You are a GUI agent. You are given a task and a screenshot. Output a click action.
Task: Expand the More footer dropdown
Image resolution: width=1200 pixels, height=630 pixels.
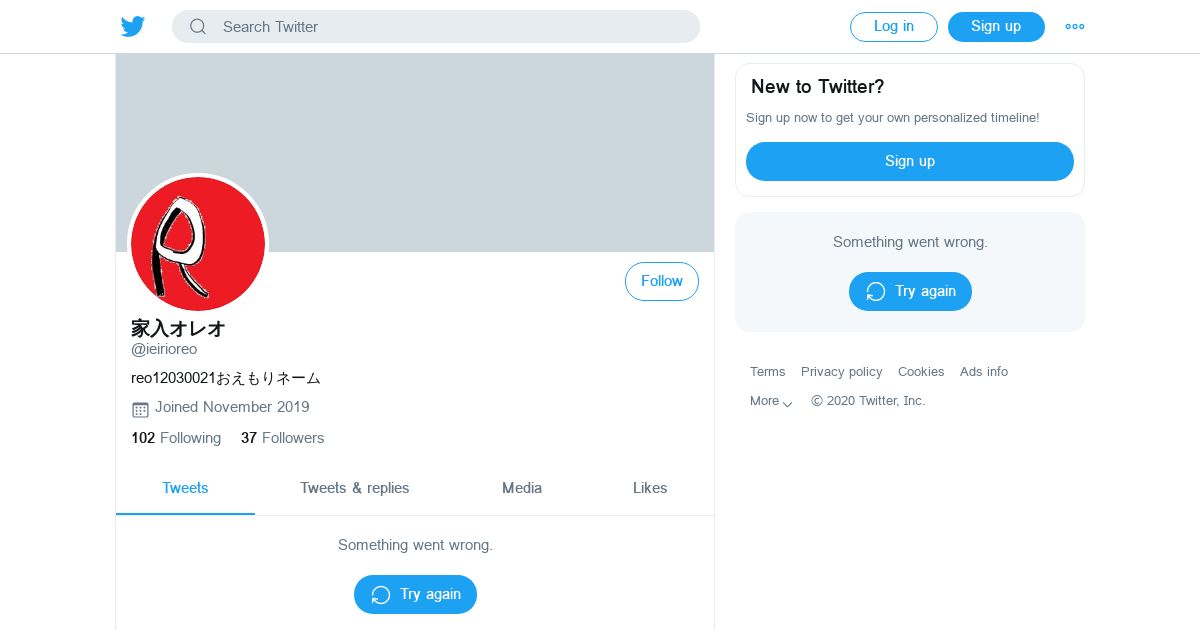click(771, 401)
